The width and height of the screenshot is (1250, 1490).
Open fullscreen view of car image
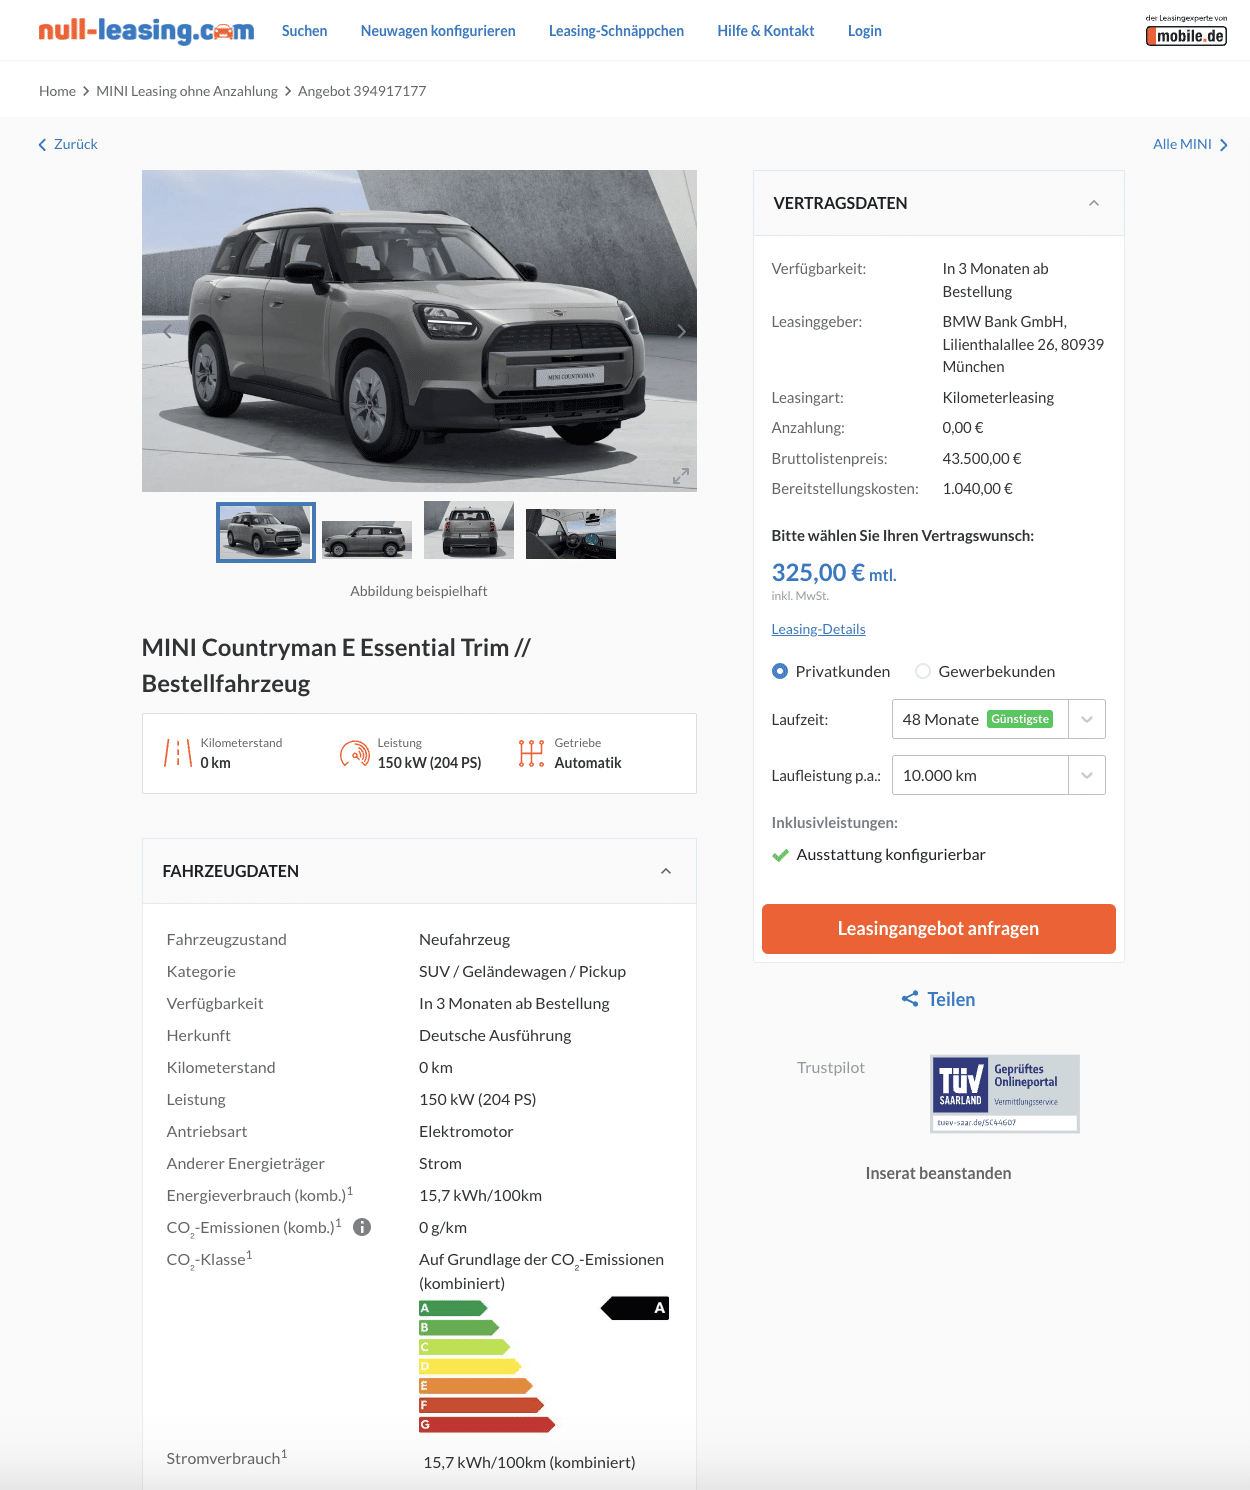pyautogui.click(x=680, y=476)
